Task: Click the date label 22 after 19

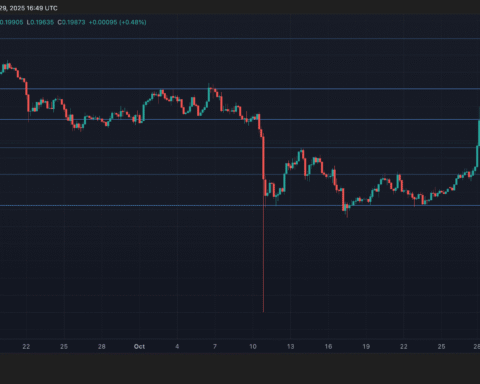Action: click(x=404, y=347)
